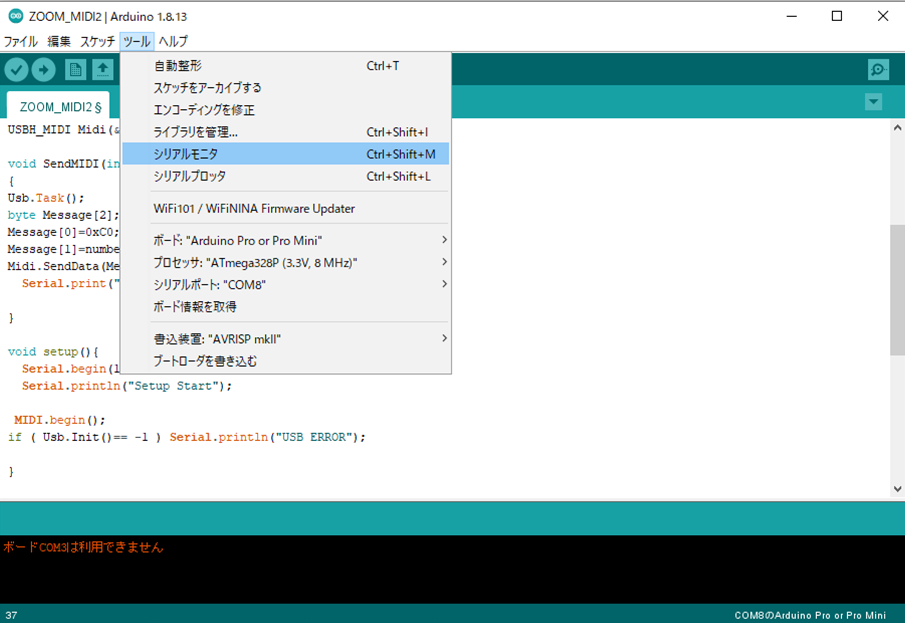This screenshot has height=623, width=905.
Task: Open the 編集 menu
Action: [x=59, y=42]
